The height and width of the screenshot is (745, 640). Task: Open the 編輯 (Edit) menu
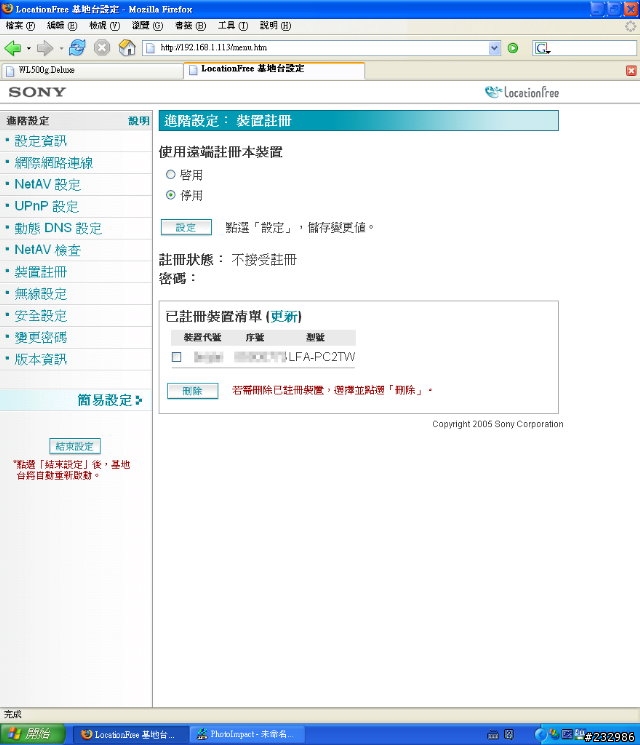click(62, 26)
